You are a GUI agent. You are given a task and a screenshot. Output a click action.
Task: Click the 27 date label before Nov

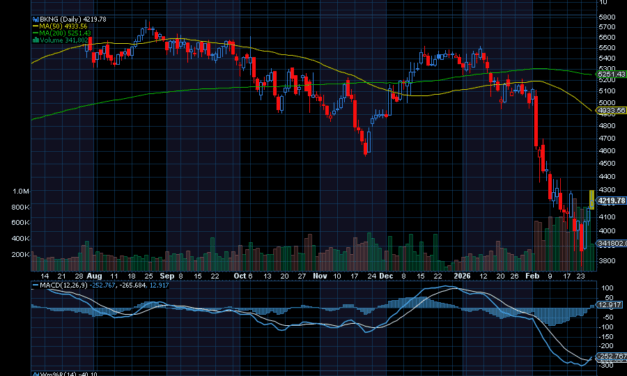coord(302,276)
